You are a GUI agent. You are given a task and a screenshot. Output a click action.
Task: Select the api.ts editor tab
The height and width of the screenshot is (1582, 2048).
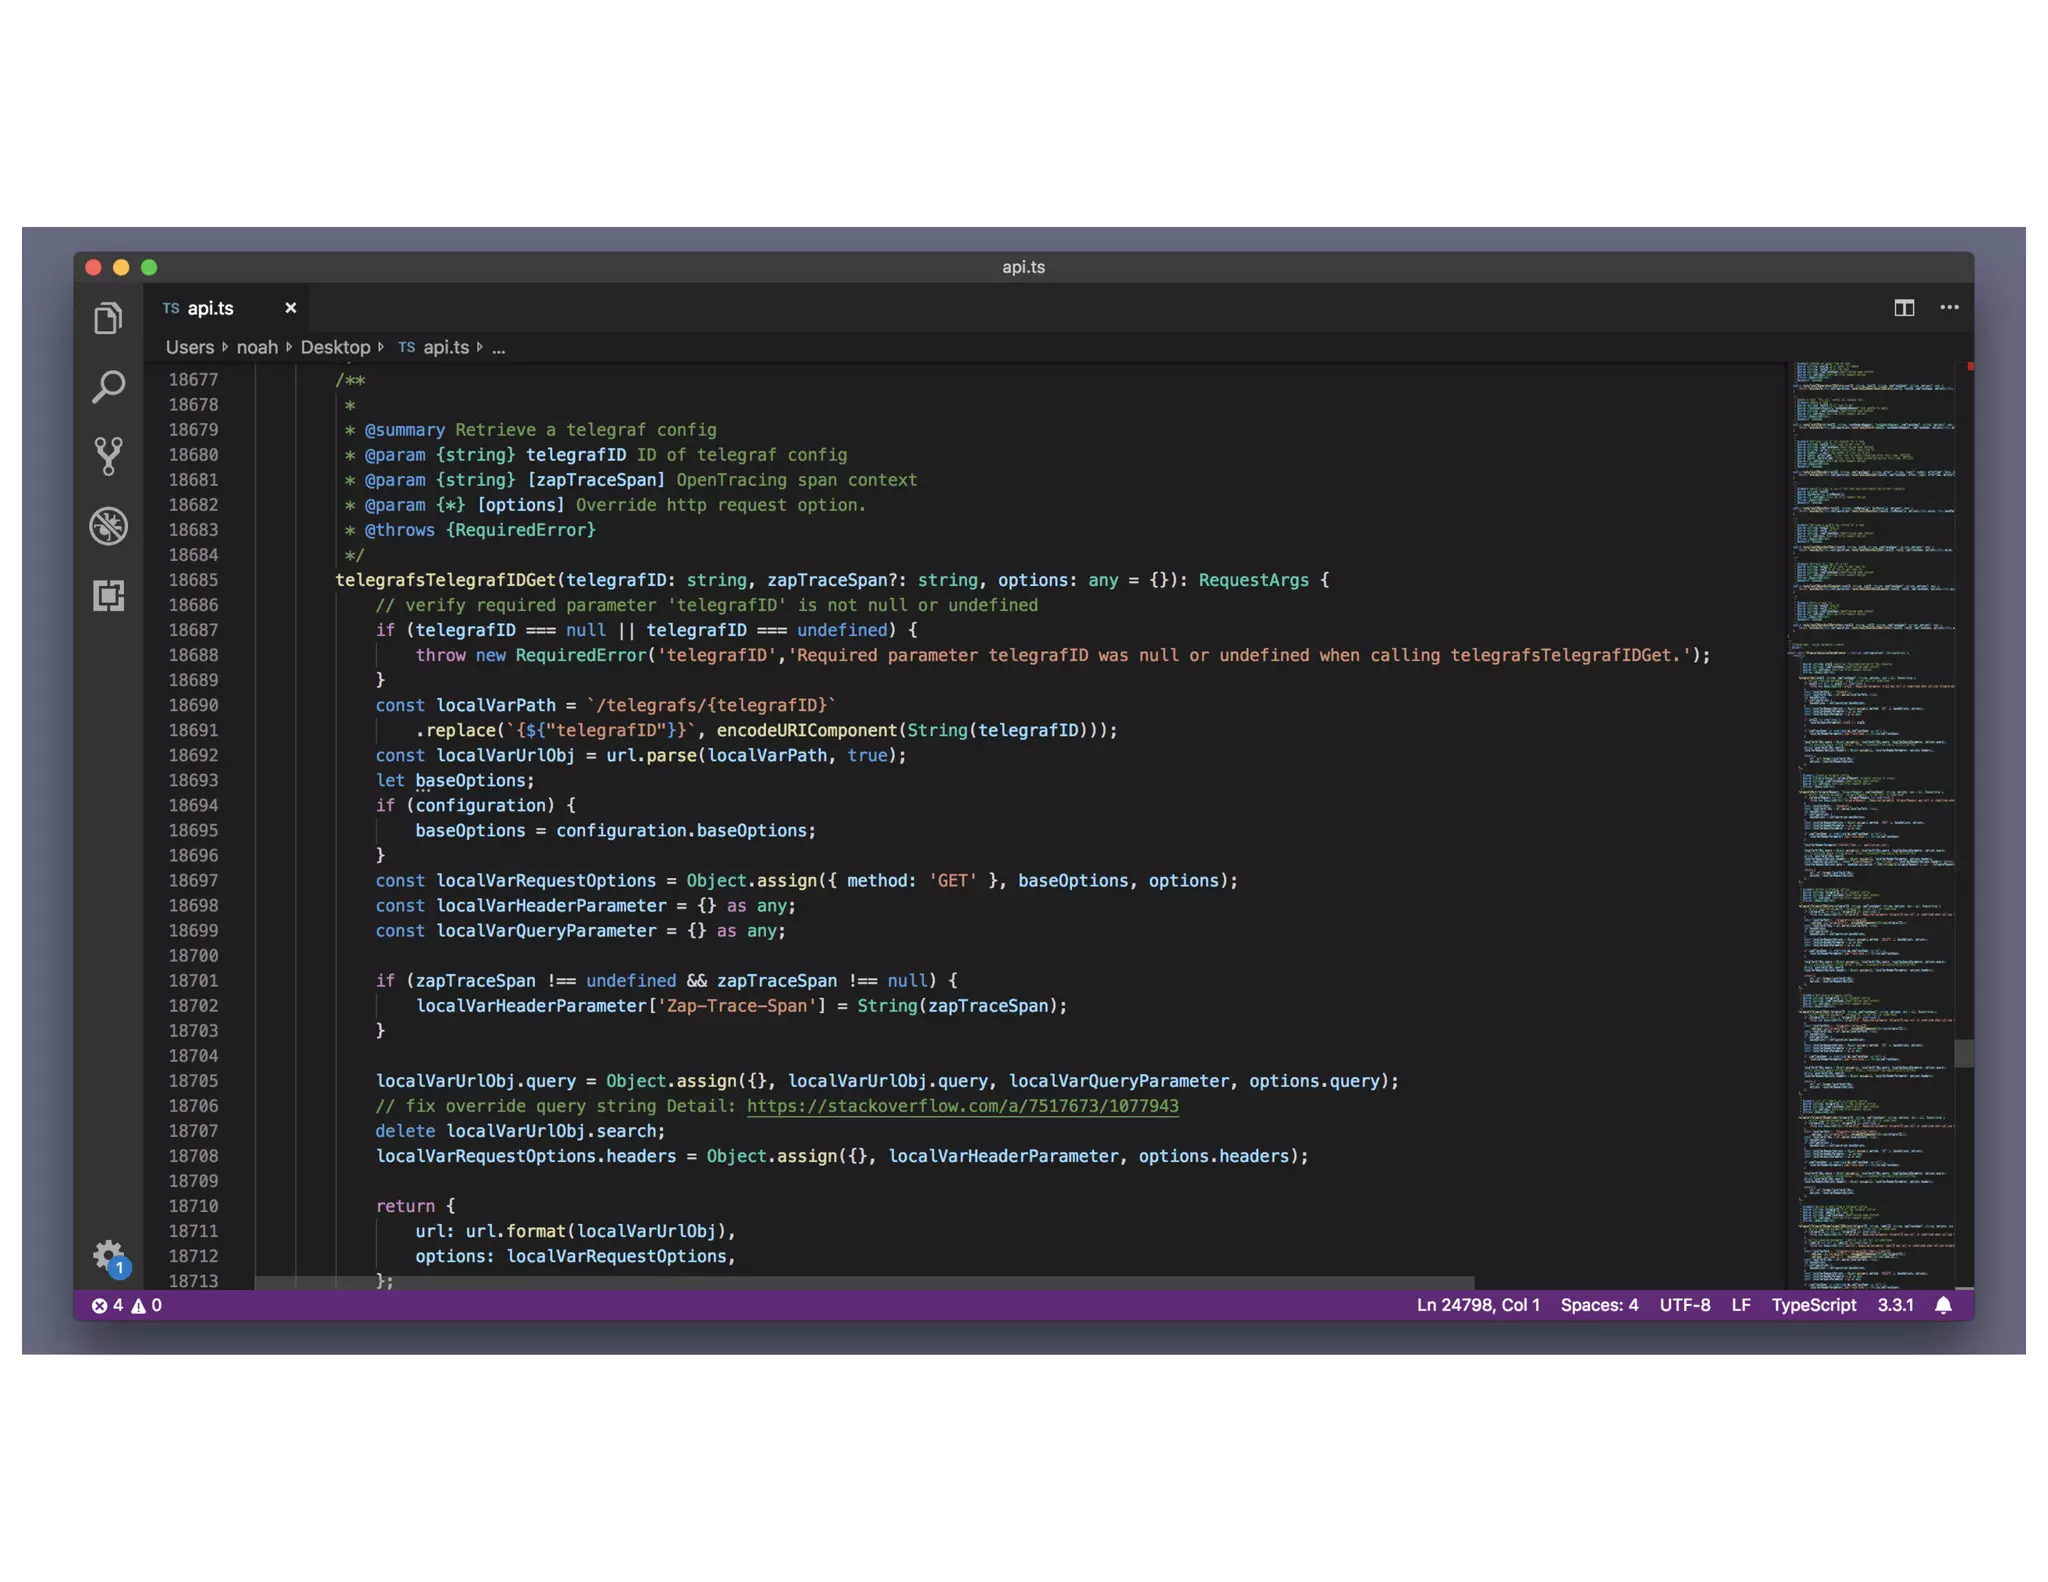click(x=210, y=308)
